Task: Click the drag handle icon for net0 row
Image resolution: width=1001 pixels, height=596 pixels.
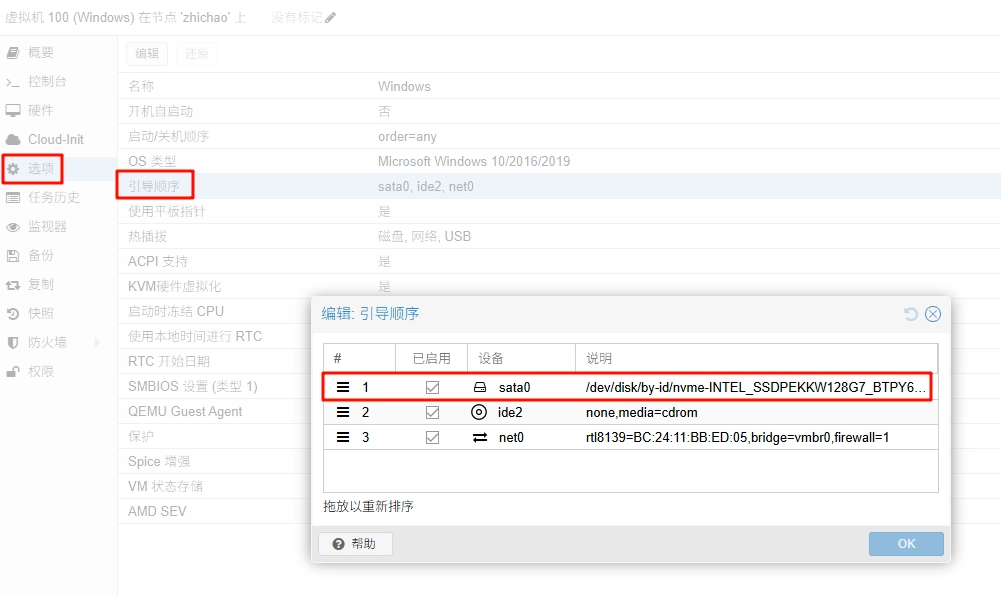Action: 343,437
